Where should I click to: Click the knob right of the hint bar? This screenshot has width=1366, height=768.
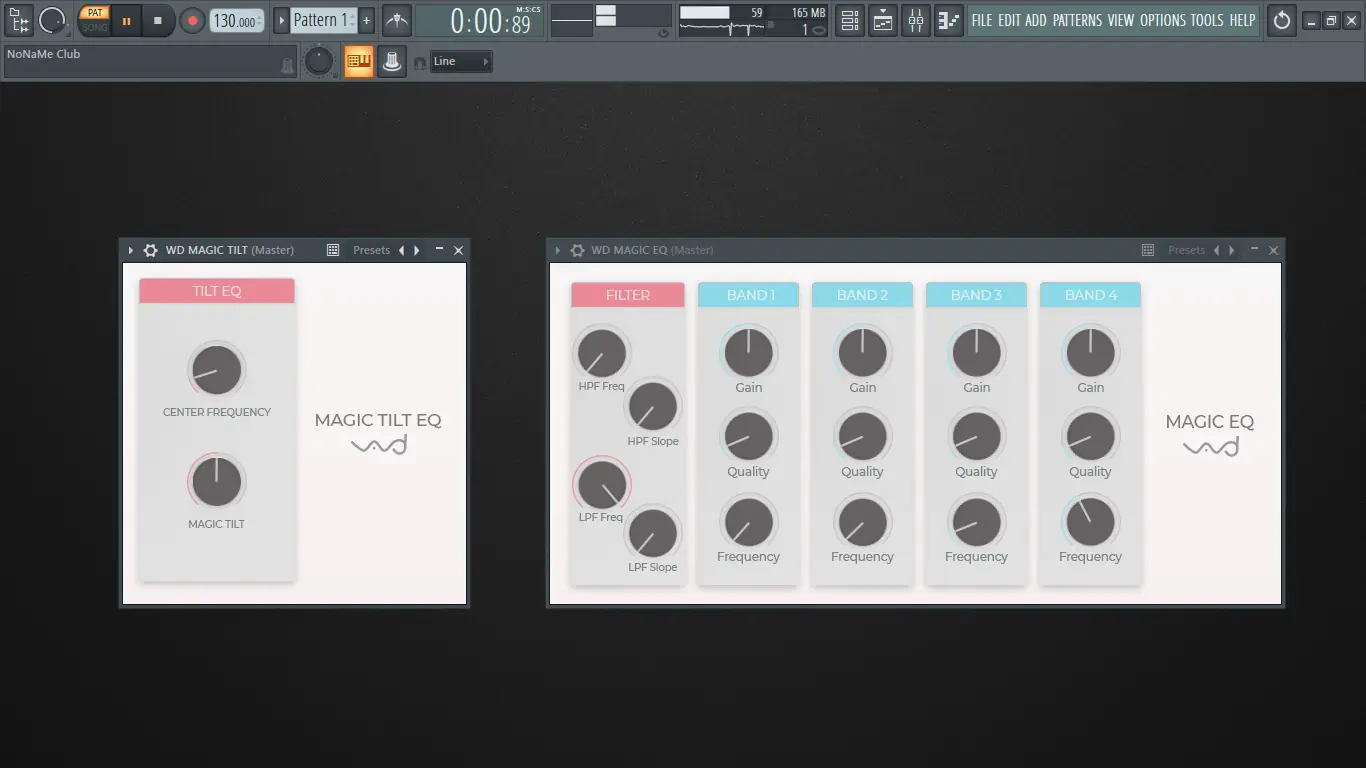click(318, 61)
